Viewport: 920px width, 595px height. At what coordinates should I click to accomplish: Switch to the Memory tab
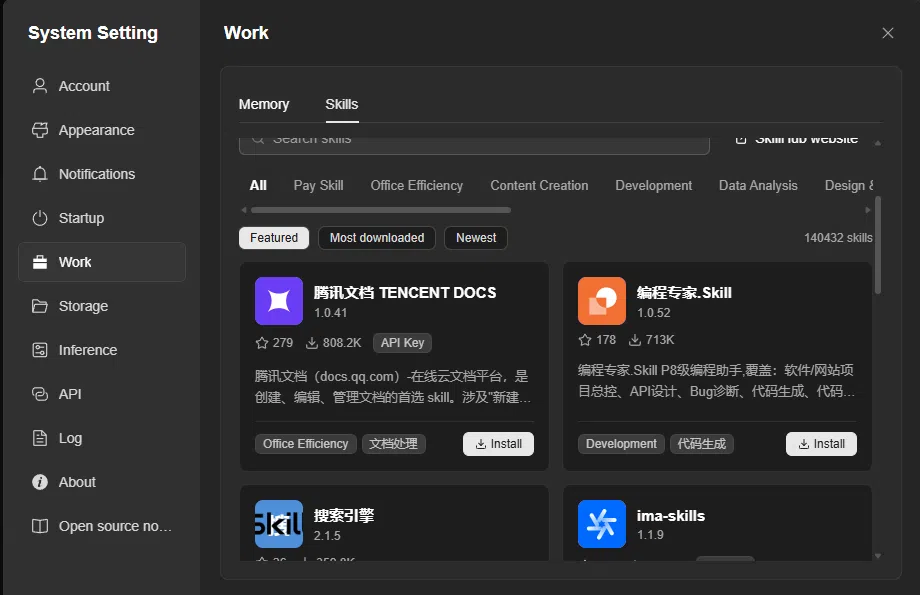point(264,104)
